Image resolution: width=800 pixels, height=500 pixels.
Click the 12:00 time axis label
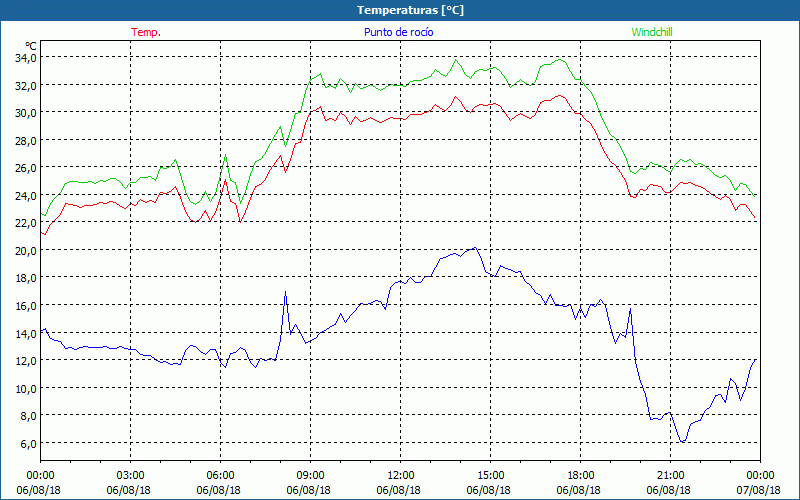(x=401, y=476)
